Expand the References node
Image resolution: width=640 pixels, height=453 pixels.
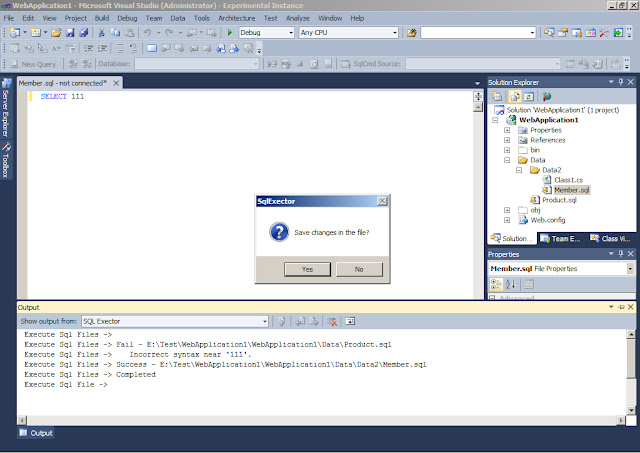click(507, 140)
